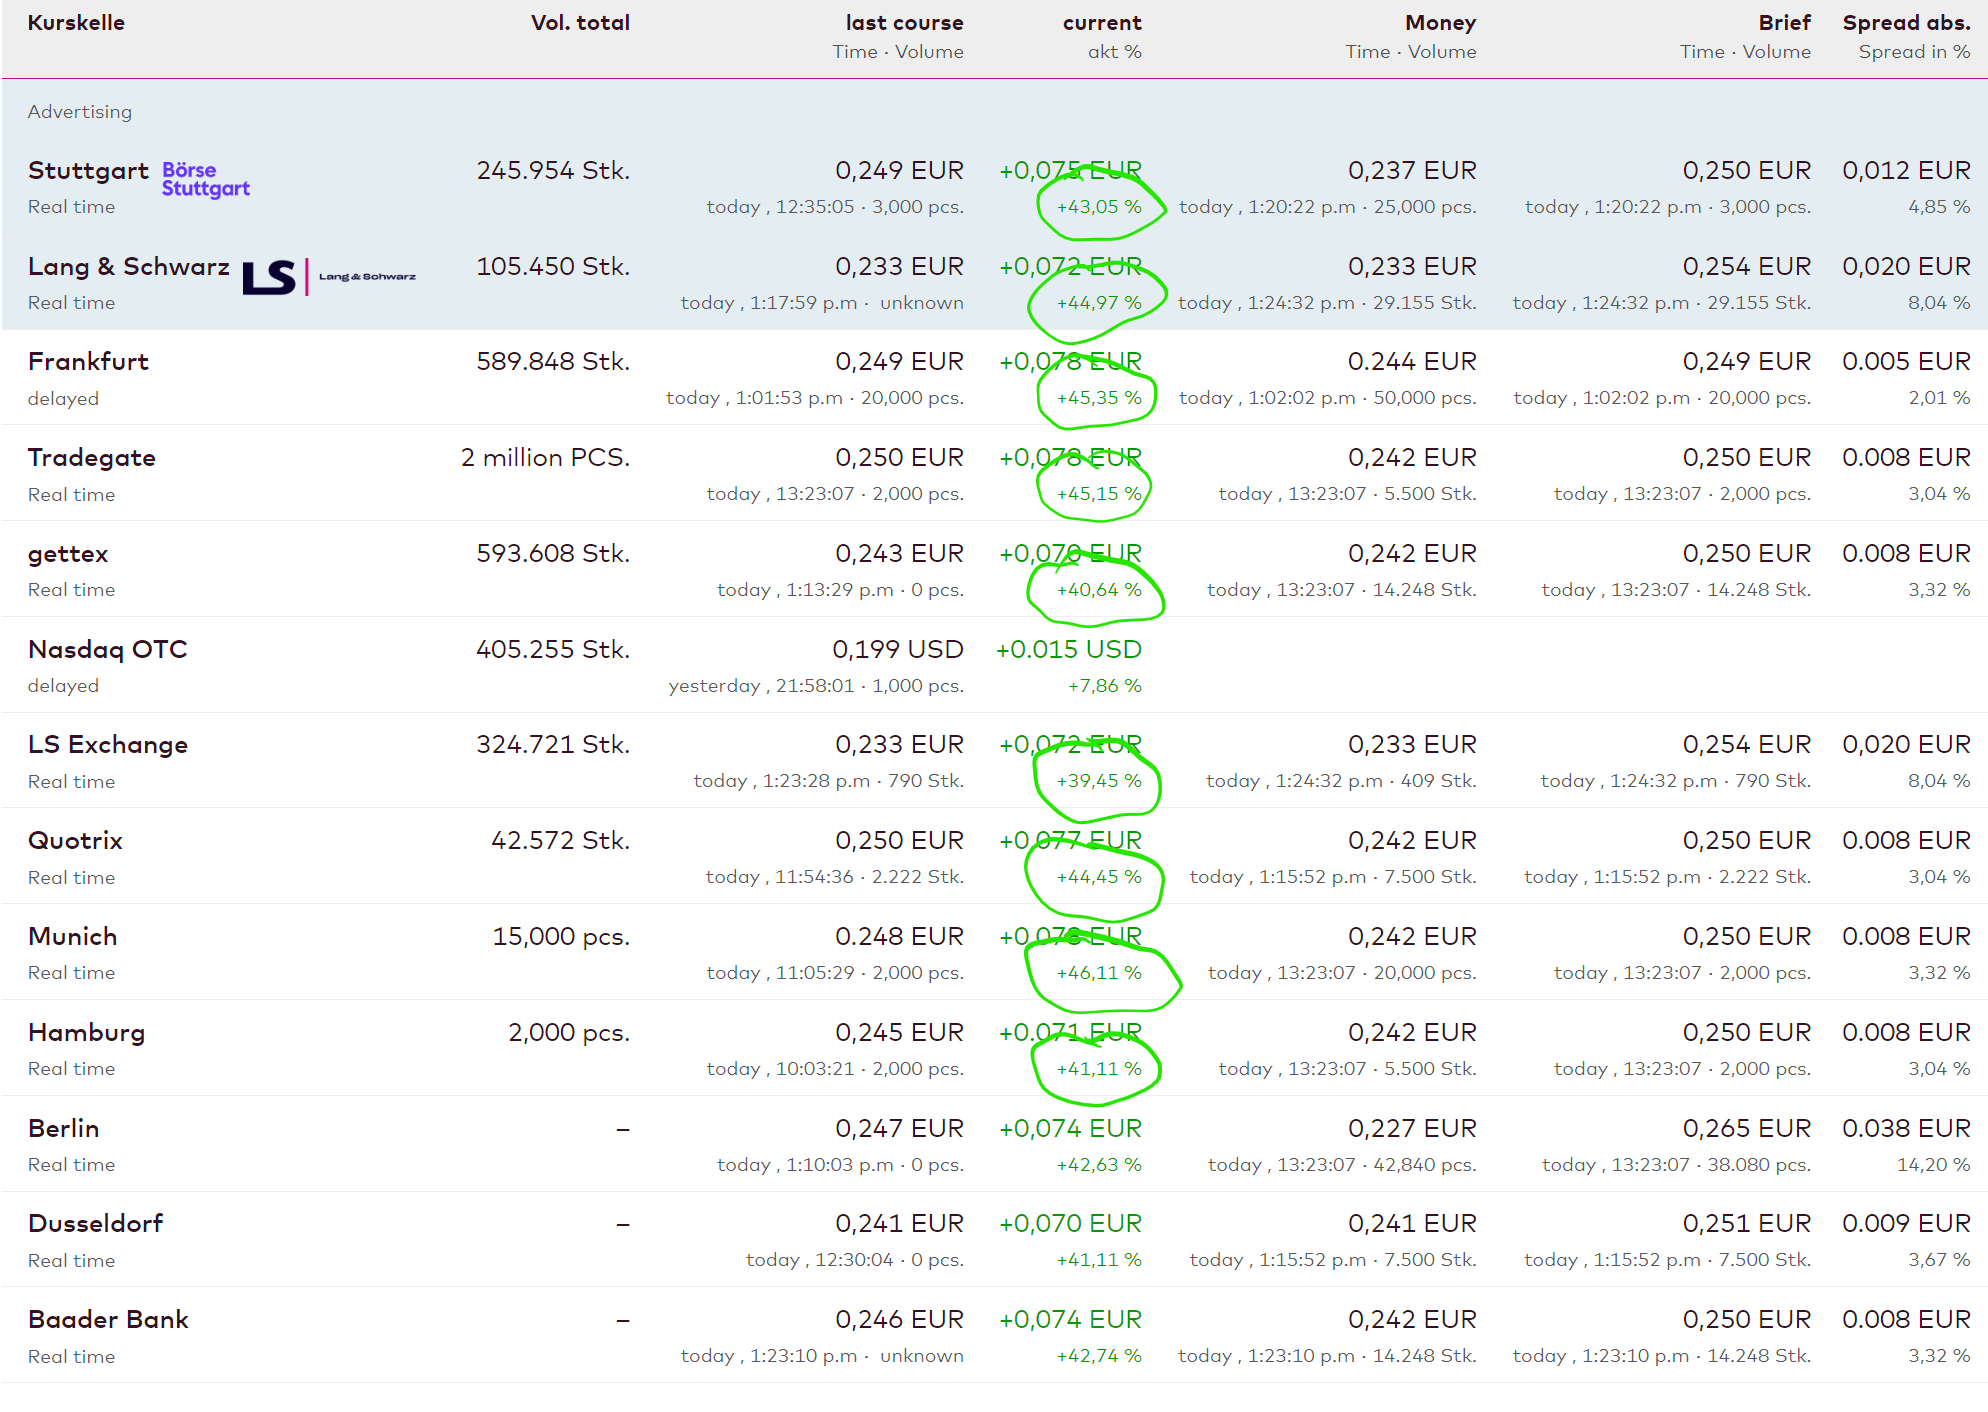
Task: Click the Börse Stuttgart logo
Action: point(205,179)
